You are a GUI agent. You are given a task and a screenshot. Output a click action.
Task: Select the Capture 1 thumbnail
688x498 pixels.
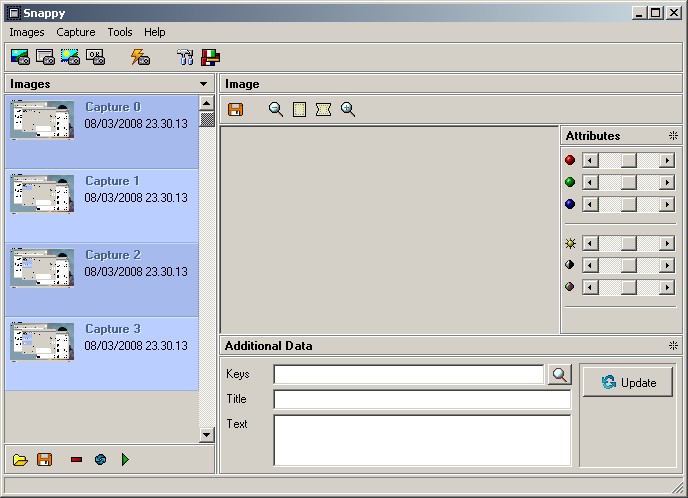[x=42, y=194]
